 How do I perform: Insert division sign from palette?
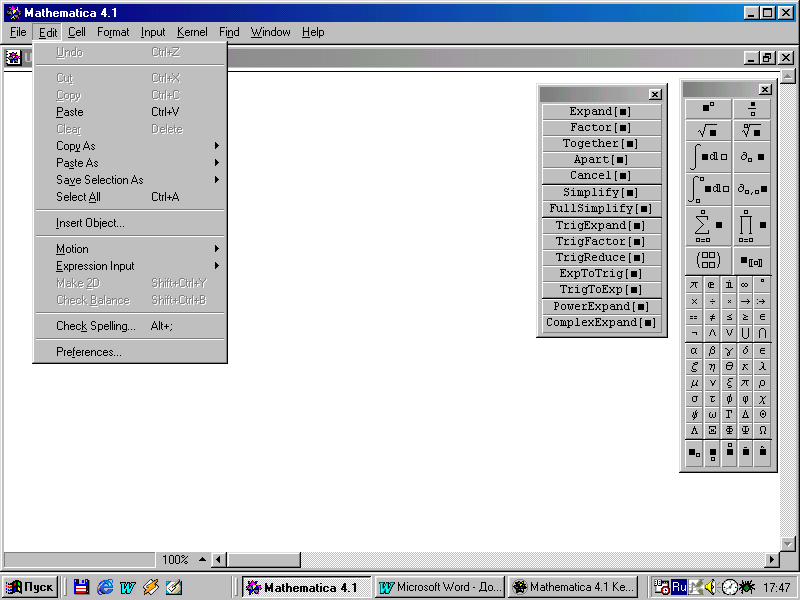(712, 302)
